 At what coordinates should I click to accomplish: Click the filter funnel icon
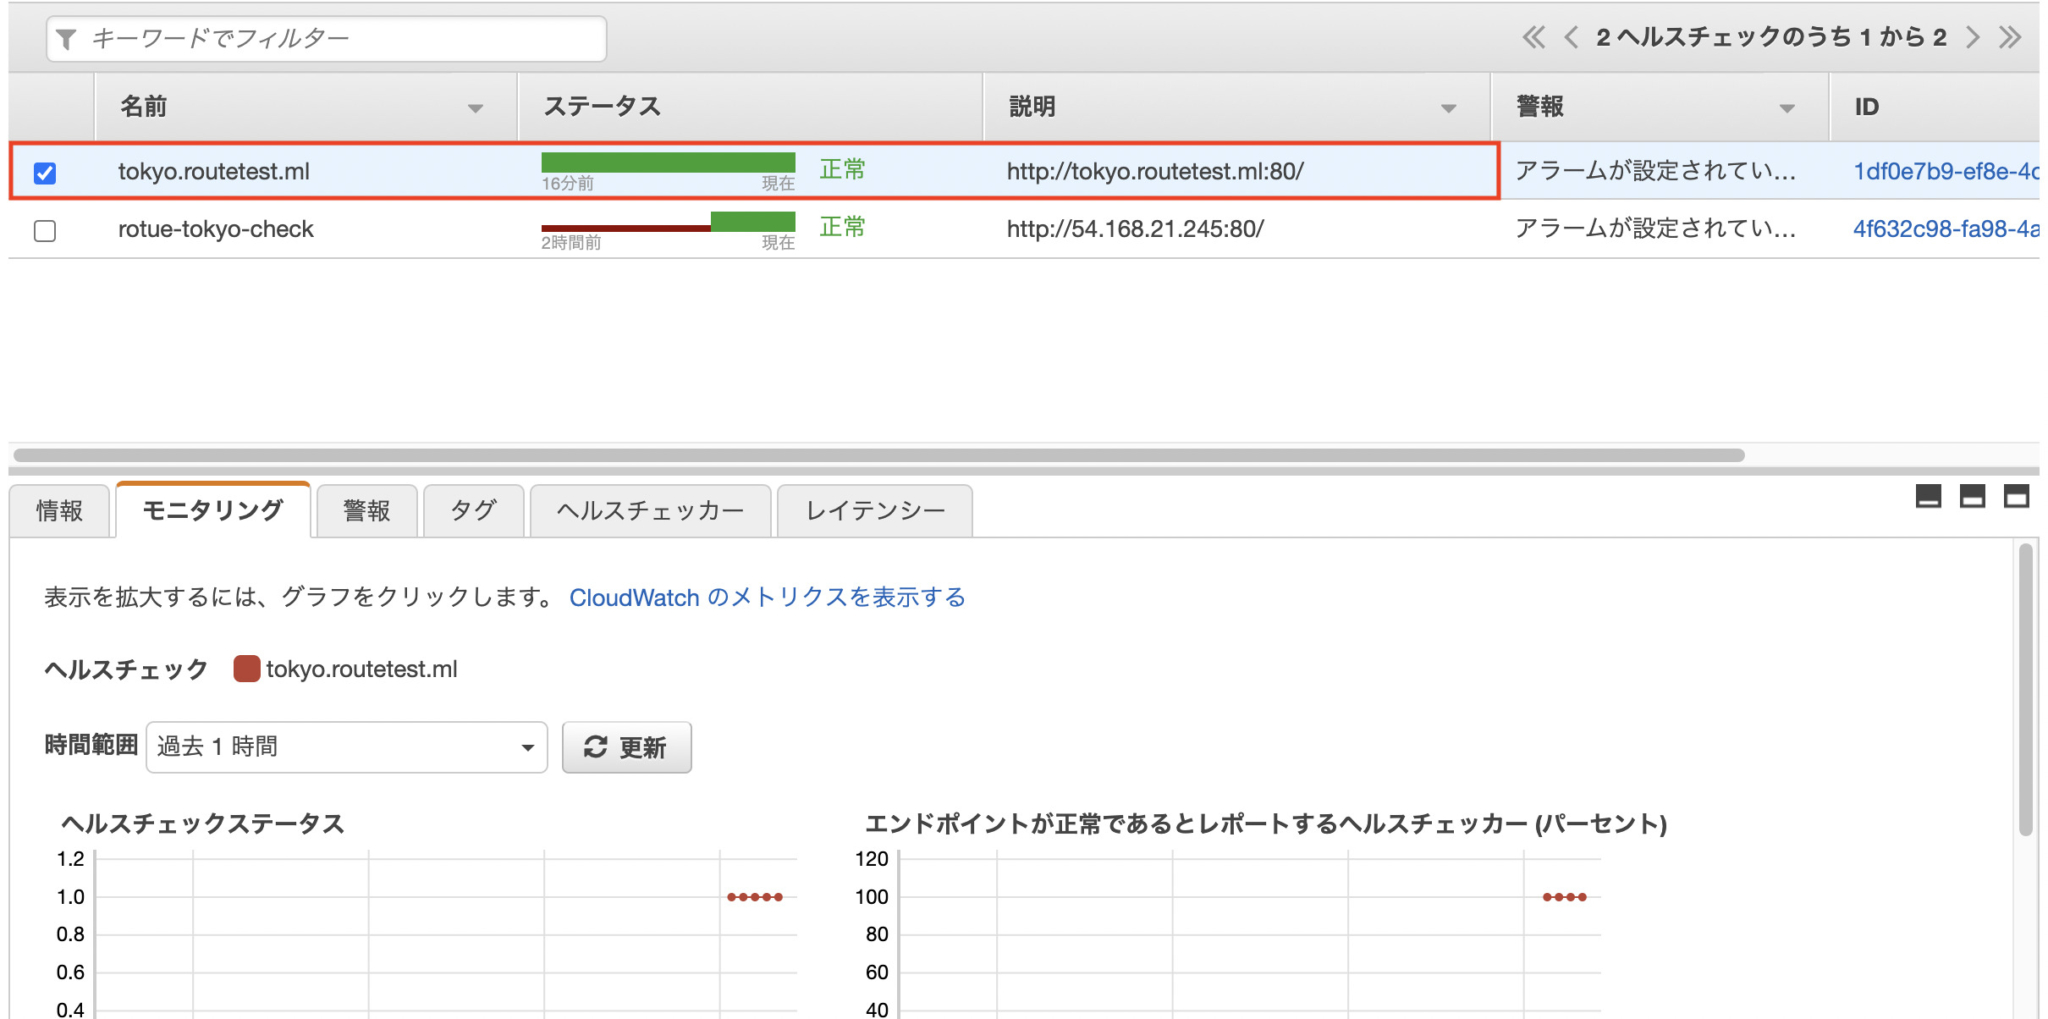click(x=66, y=38)
